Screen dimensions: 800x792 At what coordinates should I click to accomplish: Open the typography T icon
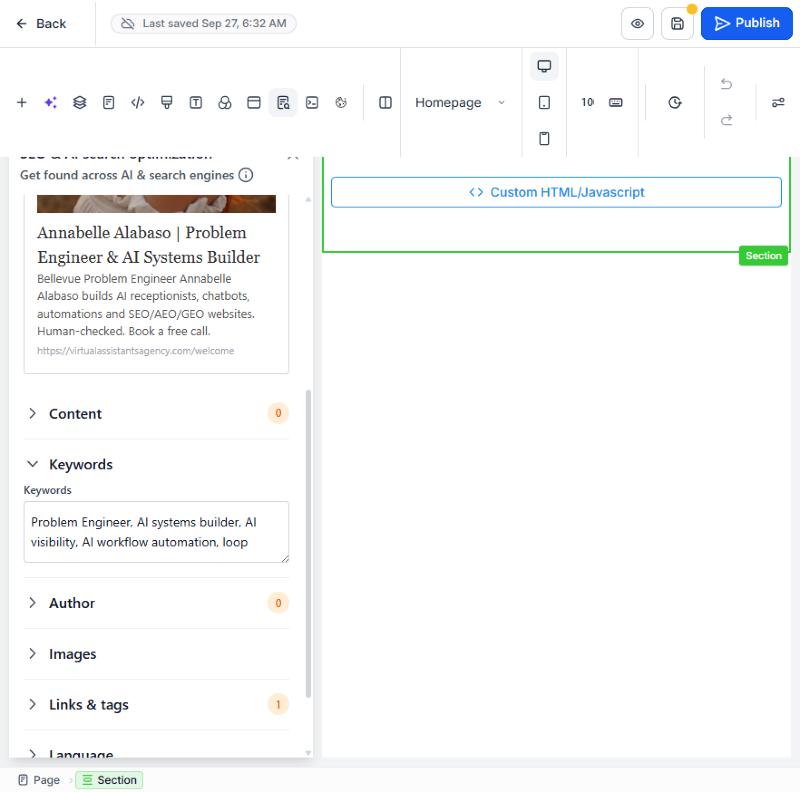coord(196,103)
